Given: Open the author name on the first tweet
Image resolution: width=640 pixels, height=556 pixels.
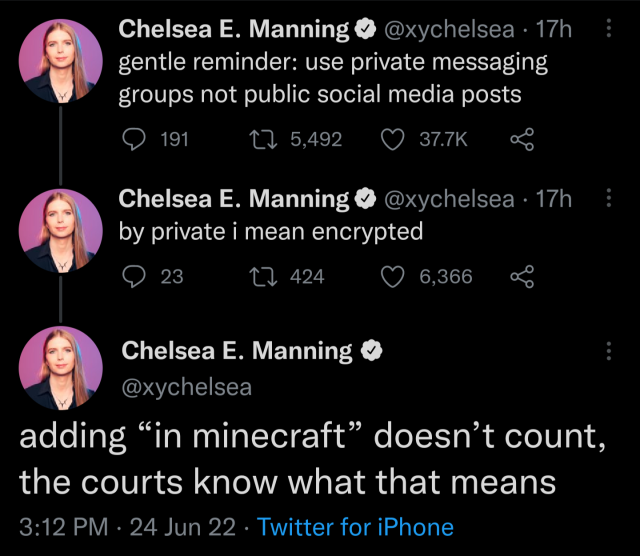Looking at the screenshot, I should point(233,30).
